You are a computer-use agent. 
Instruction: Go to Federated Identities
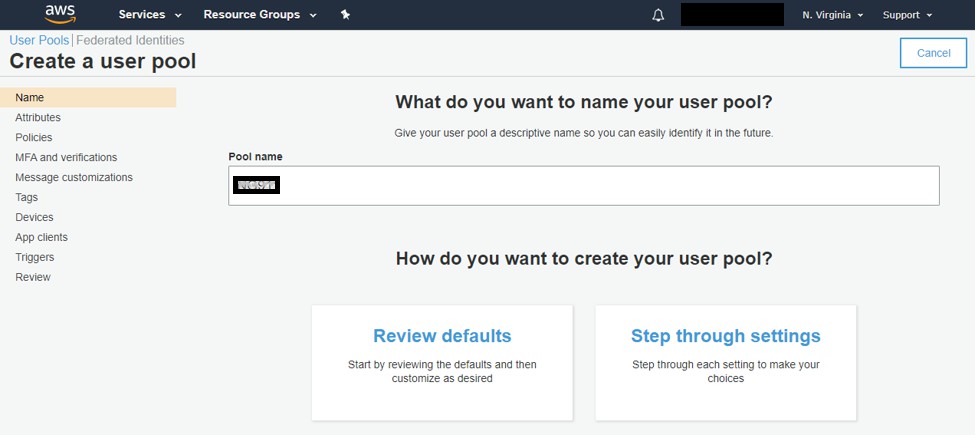click(x=130, y=40)
